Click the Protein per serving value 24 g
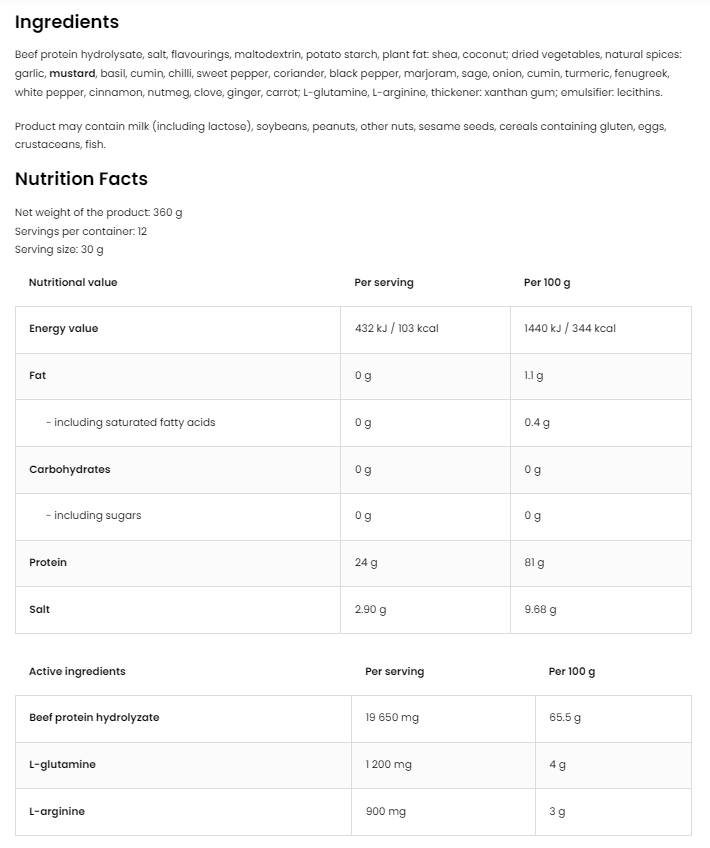The height and width of the screenshot is (848, 710). (366, 563)
